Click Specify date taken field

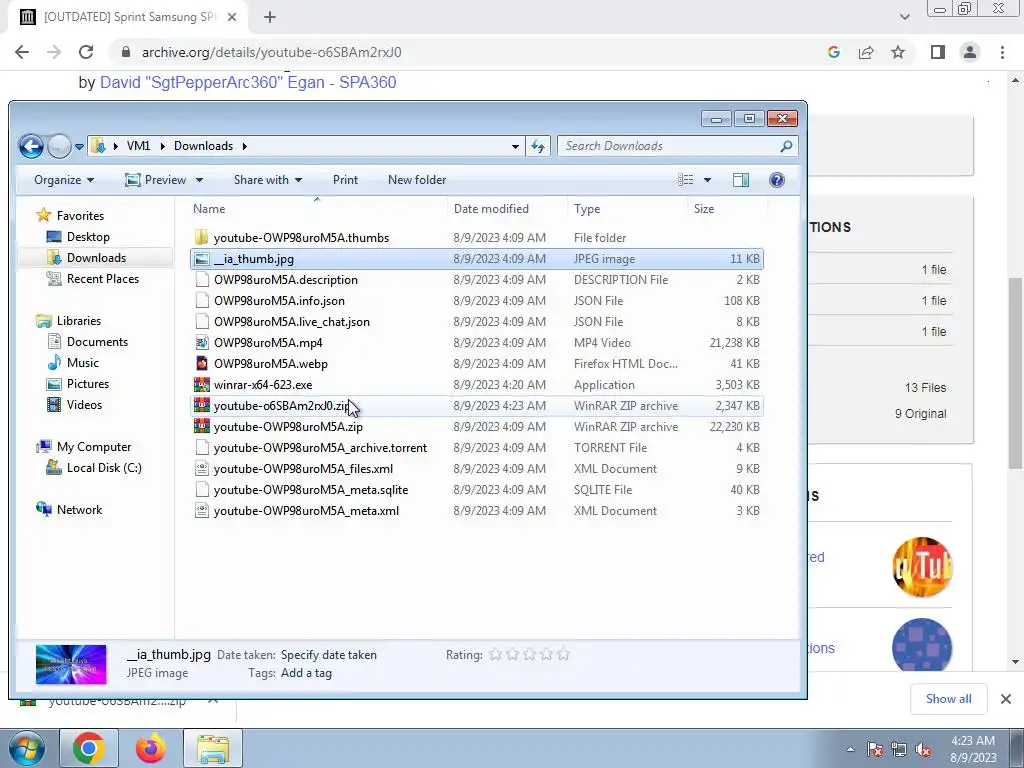328,654
